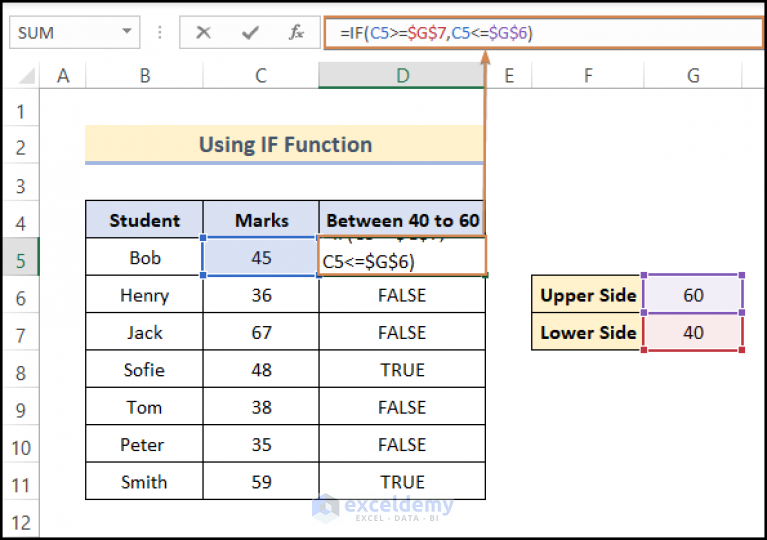The image size is (767, 540).
Task: Click the TRUE result for Smith
Action: coord(402,482)
